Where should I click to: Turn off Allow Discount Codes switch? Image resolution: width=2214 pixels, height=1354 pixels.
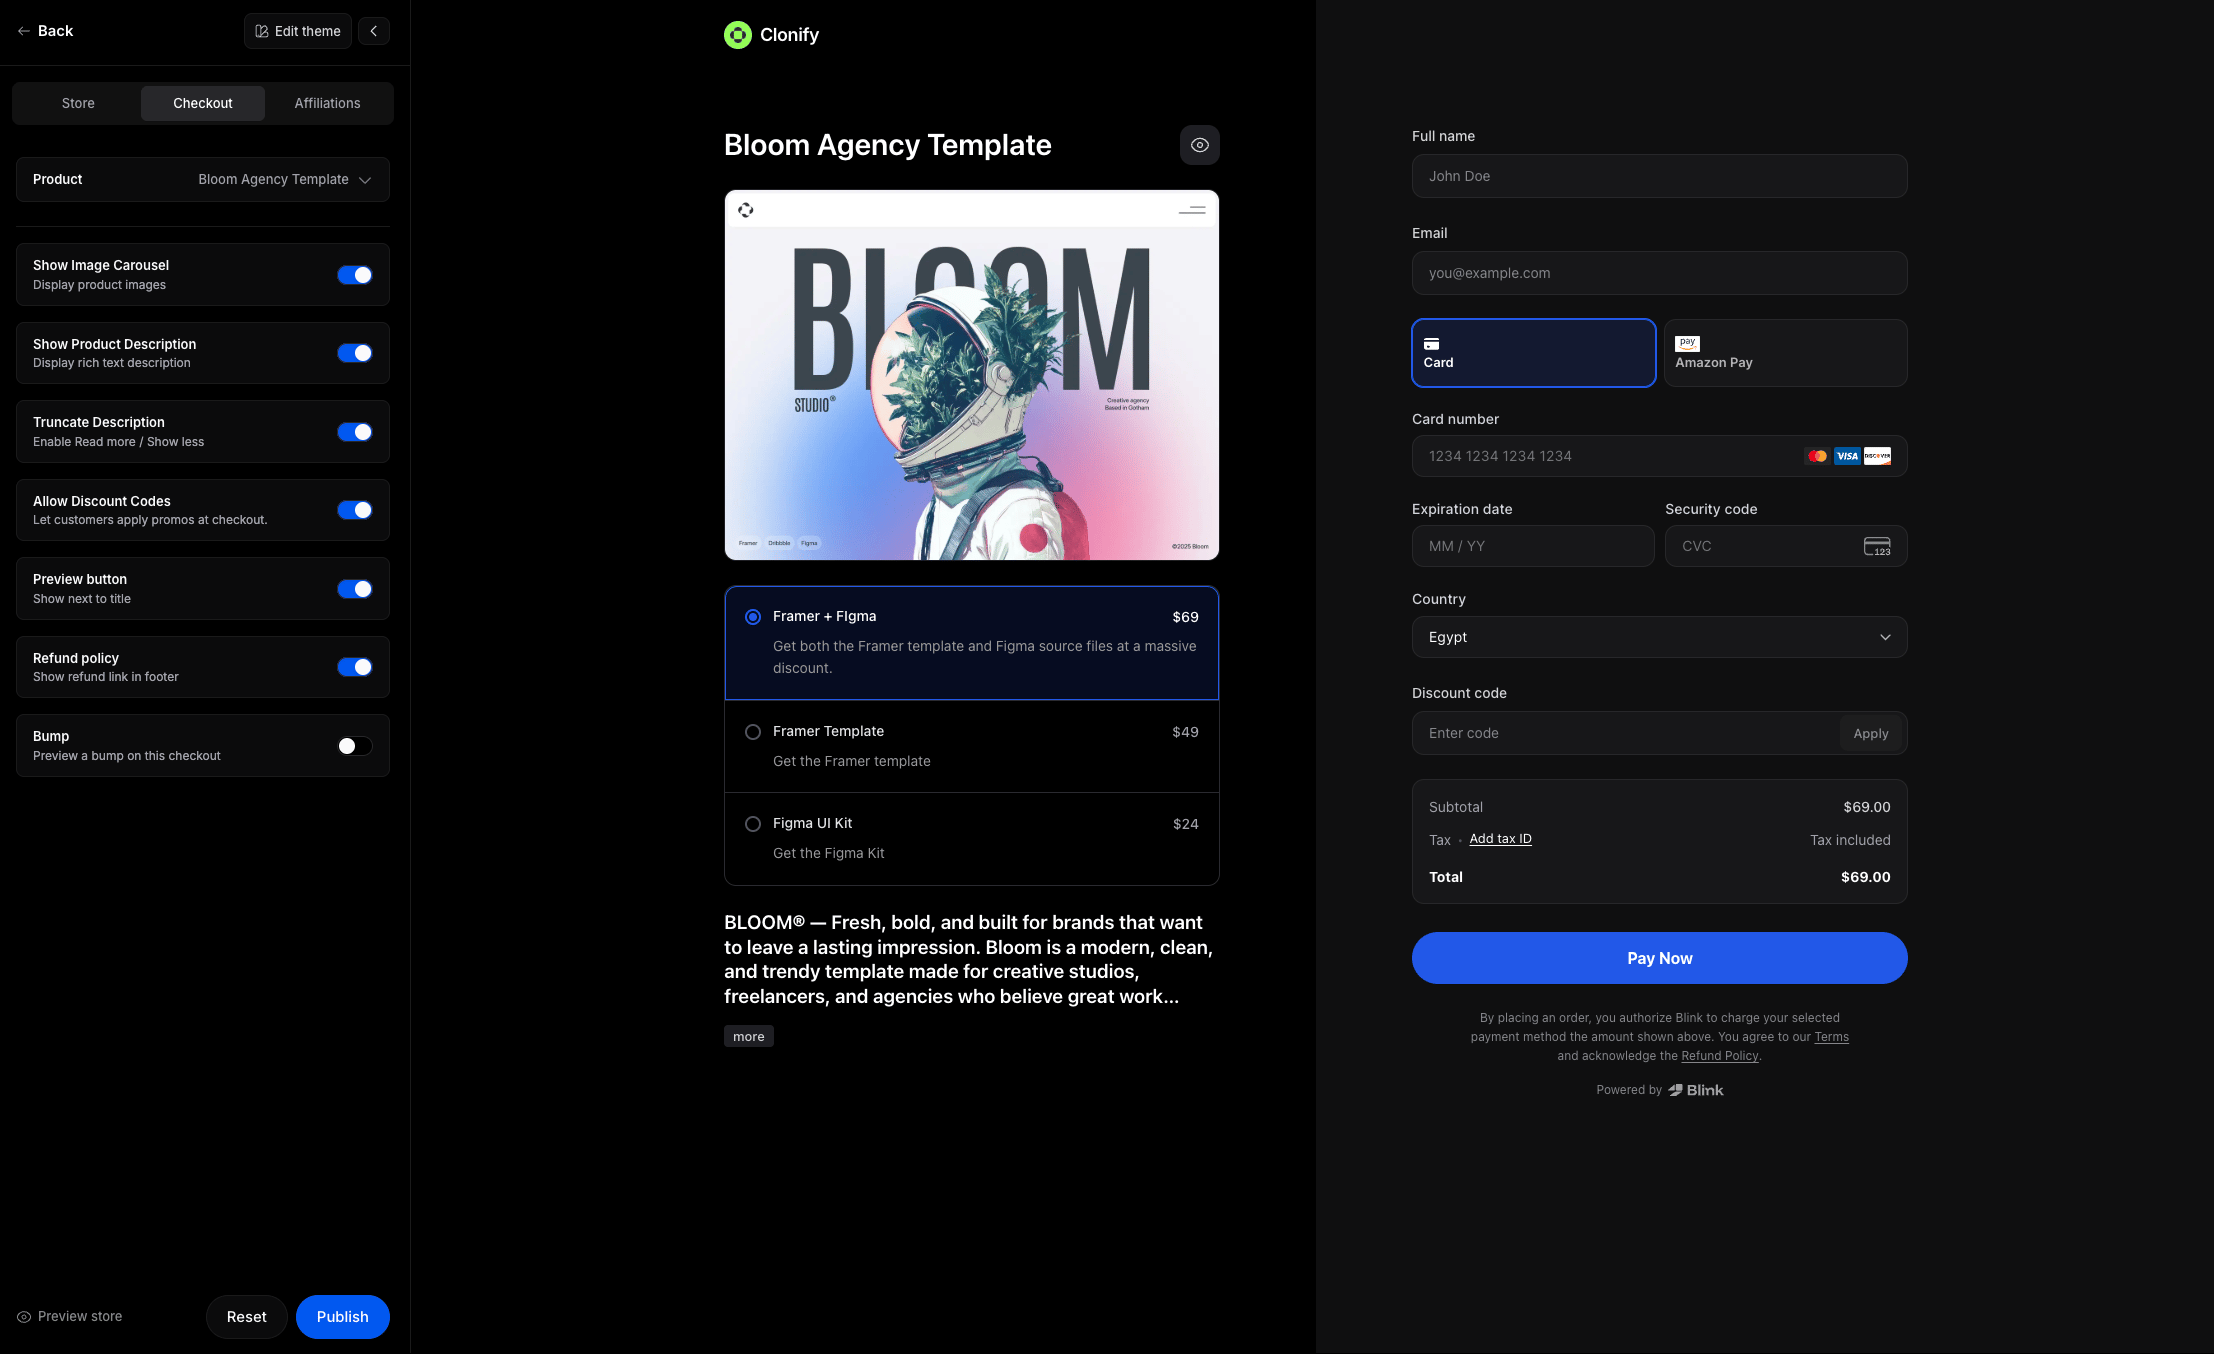click(355, 510)
